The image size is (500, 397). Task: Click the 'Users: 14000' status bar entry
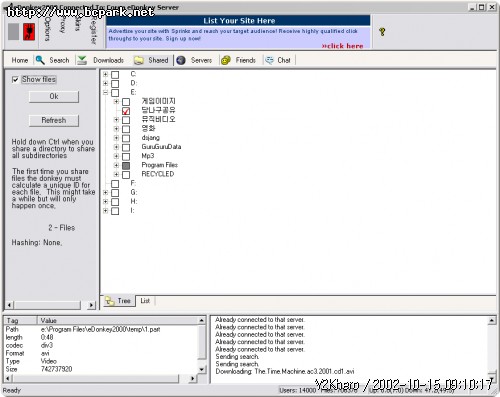click(x=297, y=390)
